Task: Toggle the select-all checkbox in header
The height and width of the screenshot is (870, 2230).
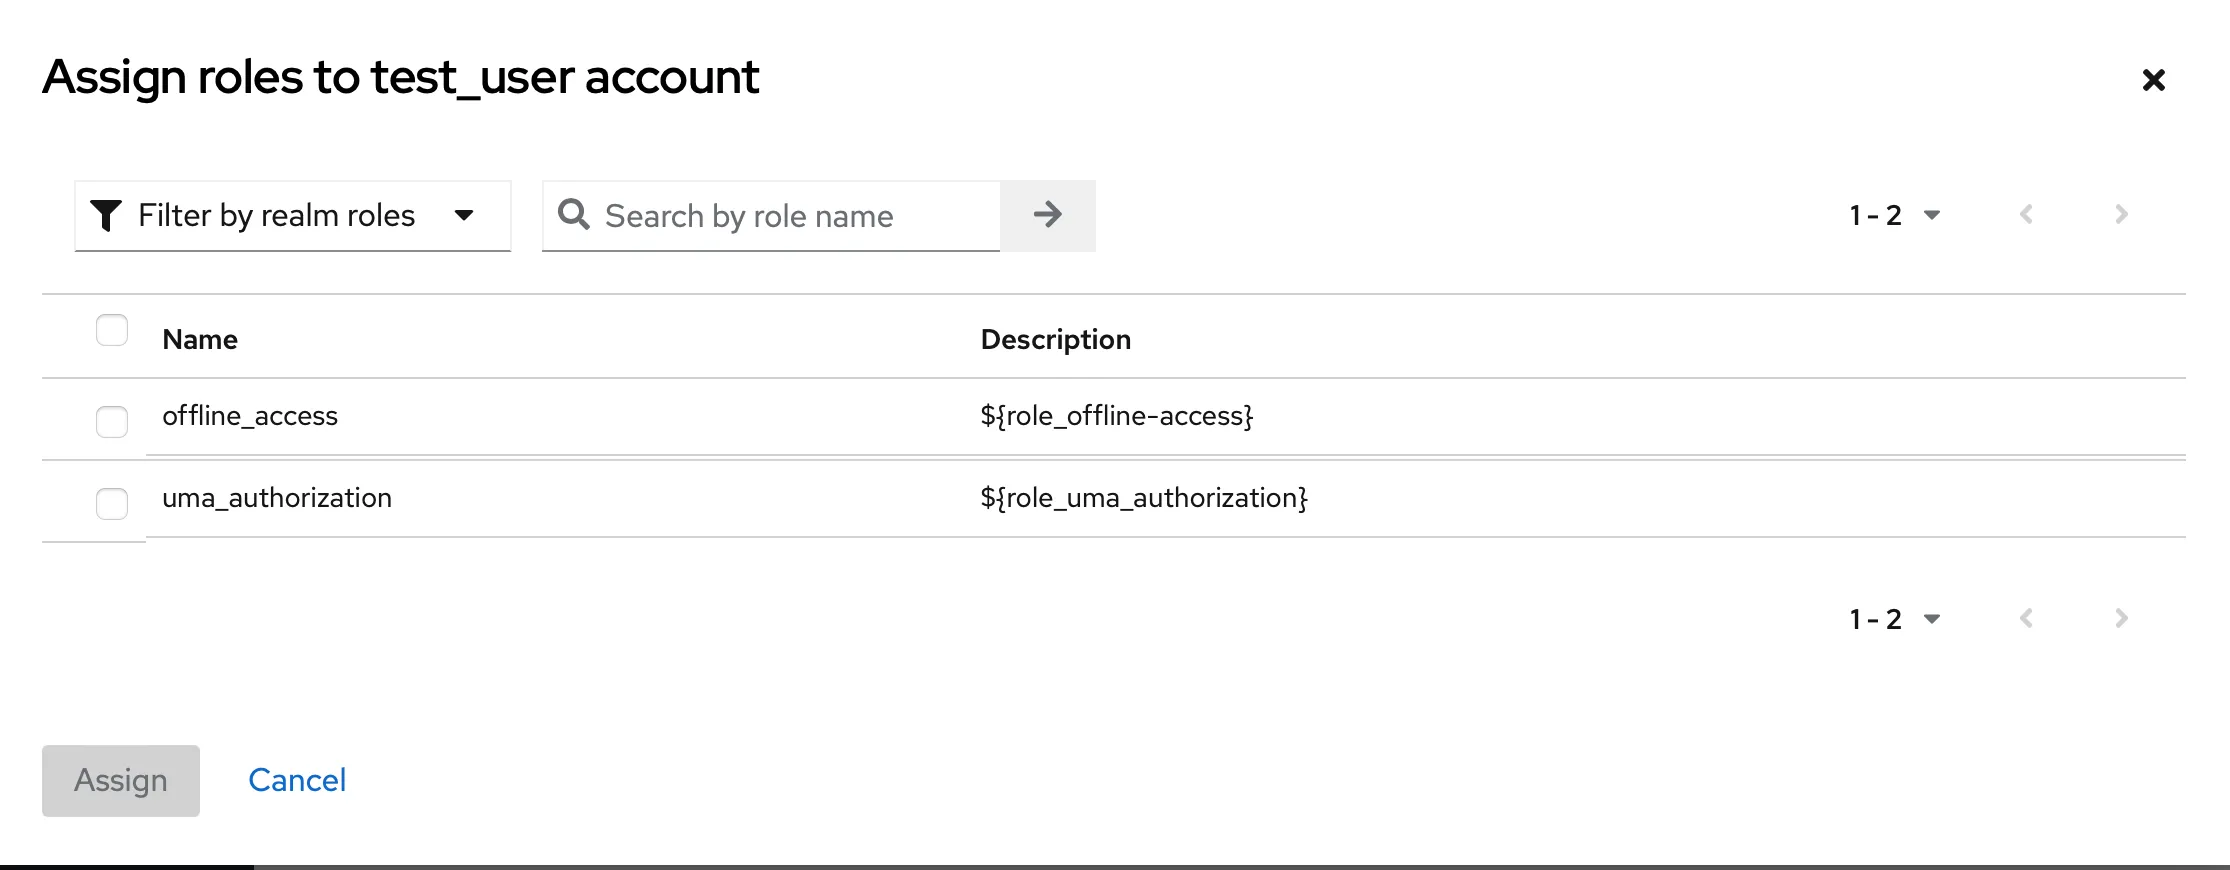Action: (112, 330)
